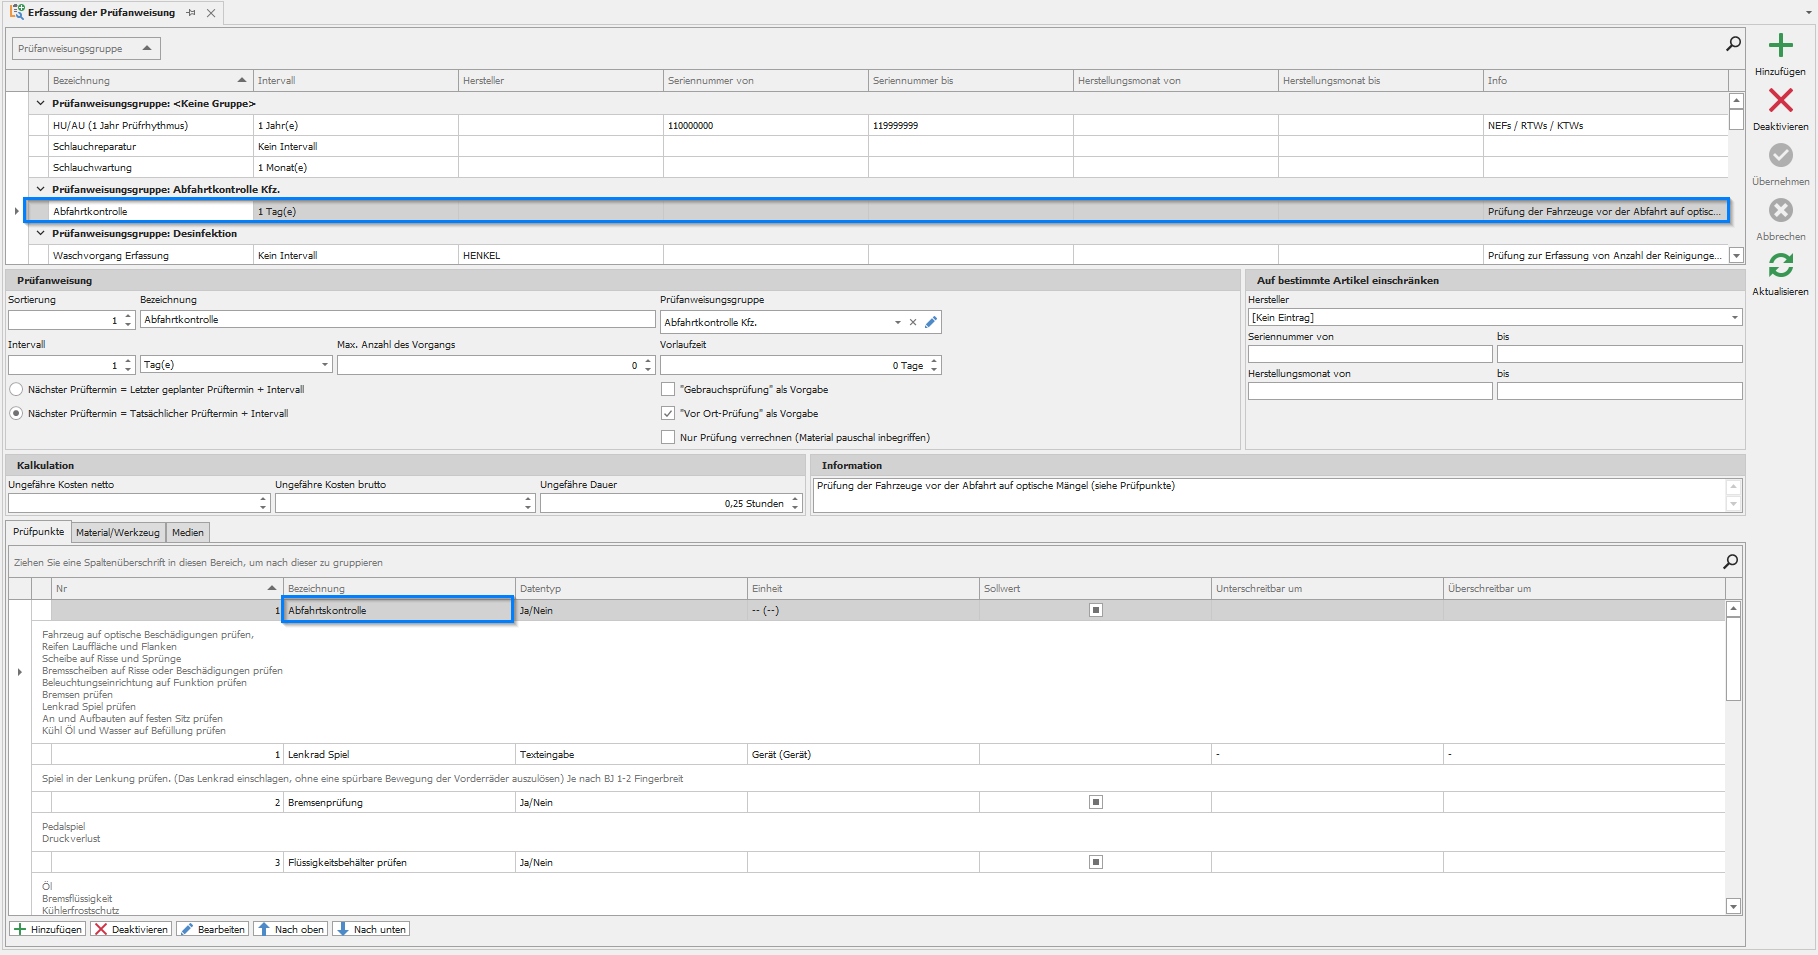Click the green plus Hinzufügen icon in the right sidebar
The width and height of the screenshot is (1818, 955).
[x=1780, y=46]
